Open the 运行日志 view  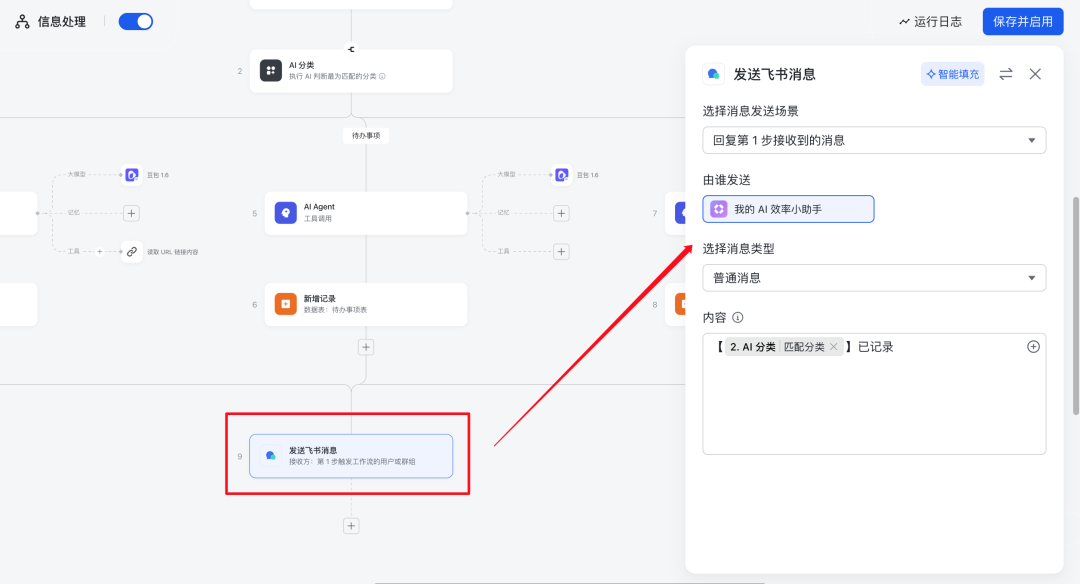[931, 20]
